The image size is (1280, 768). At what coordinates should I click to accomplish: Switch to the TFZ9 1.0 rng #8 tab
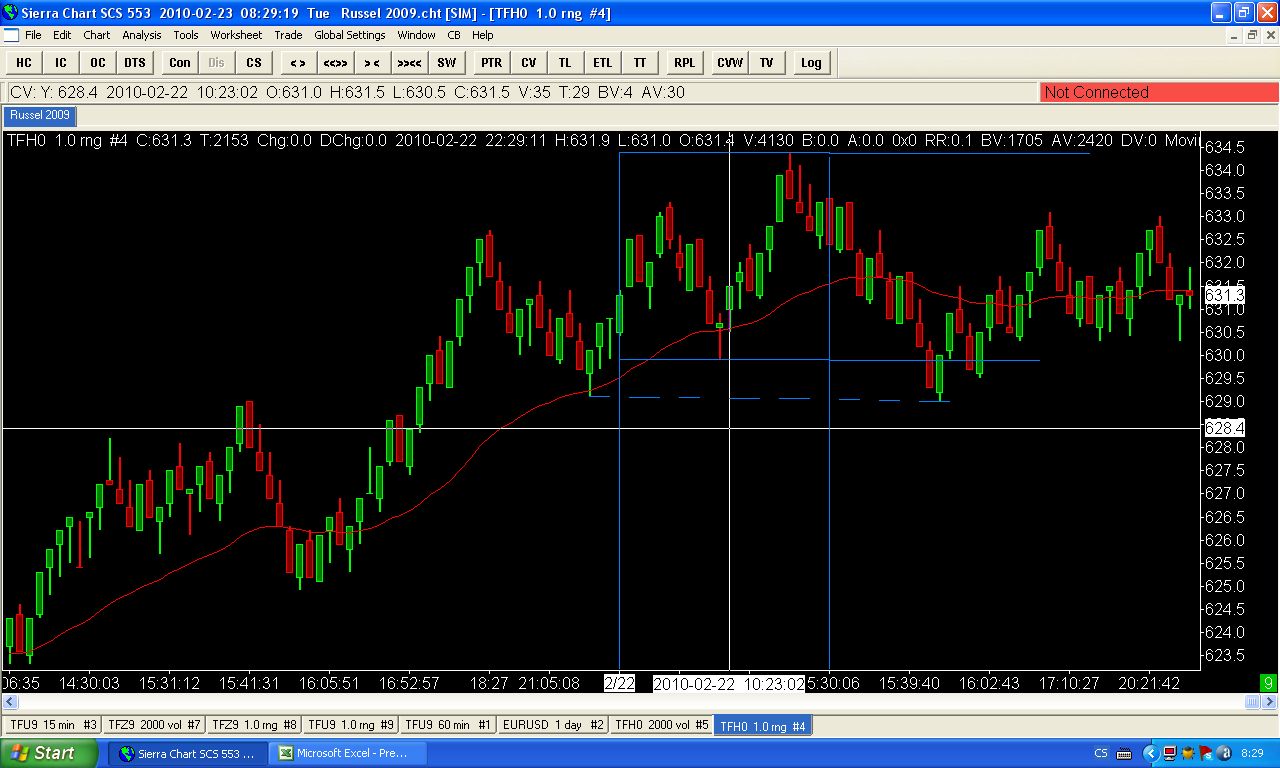click(x=255, y=725)
